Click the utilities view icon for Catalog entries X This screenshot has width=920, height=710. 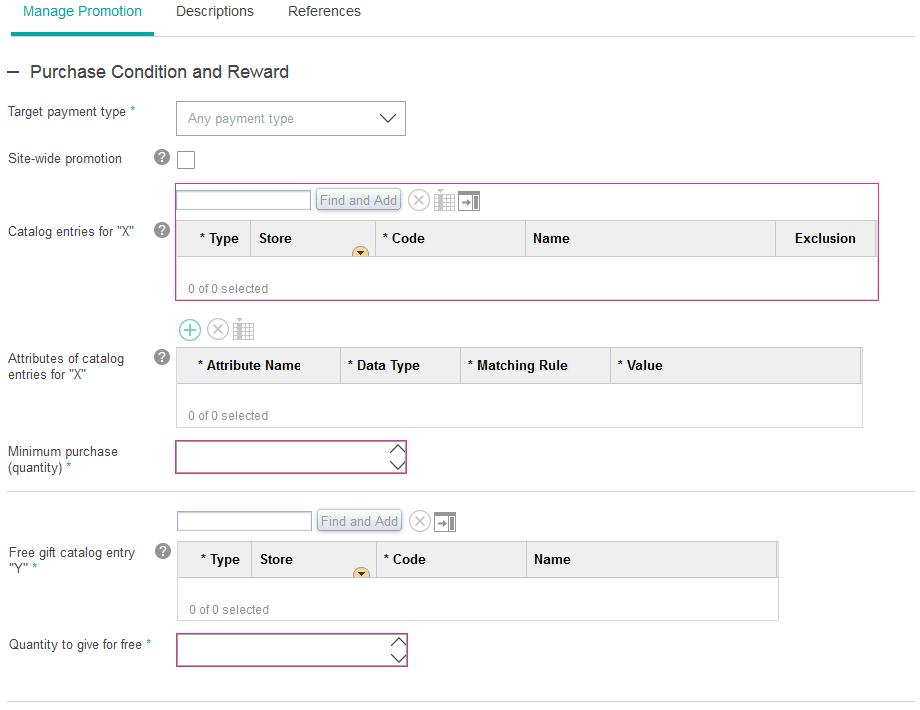[x=469, y=201]
